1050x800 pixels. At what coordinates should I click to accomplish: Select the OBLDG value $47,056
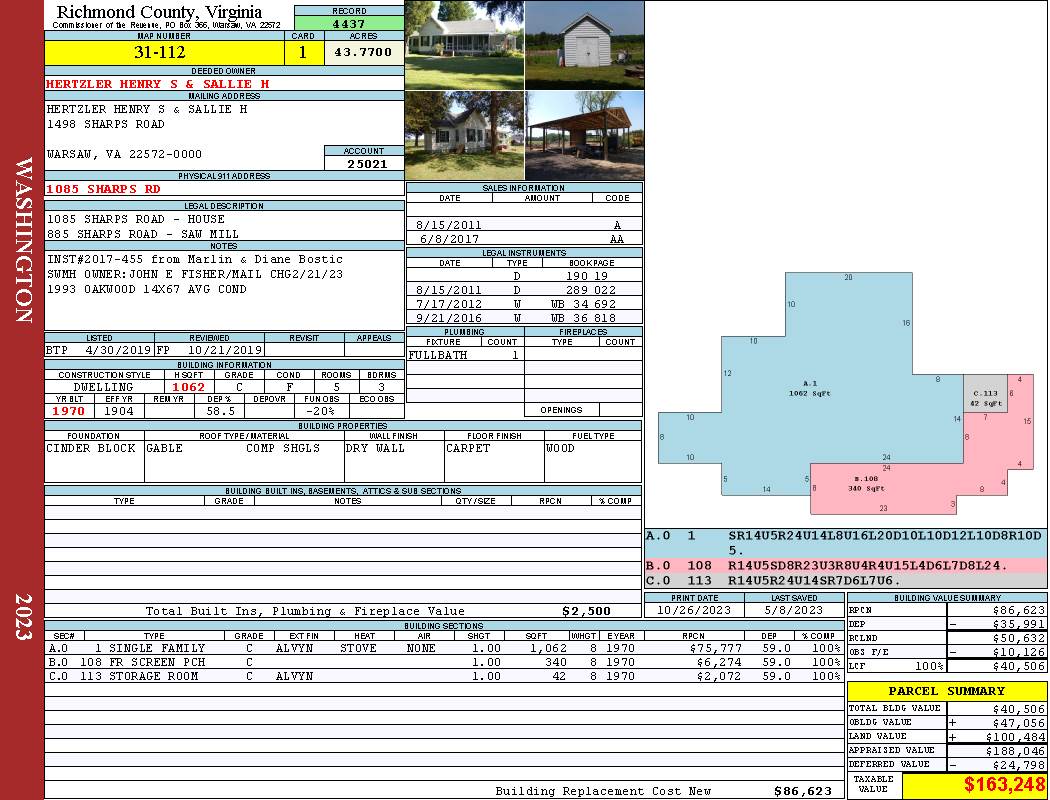coord(1019,723)
